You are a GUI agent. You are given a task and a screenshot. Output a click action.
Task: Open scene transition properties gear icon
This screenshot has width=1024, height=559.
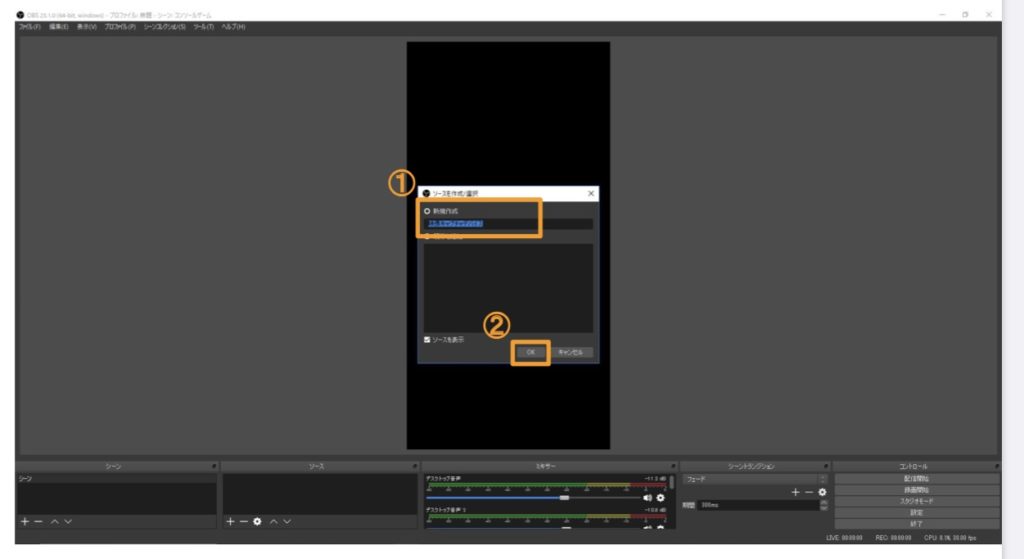point(822,492)
